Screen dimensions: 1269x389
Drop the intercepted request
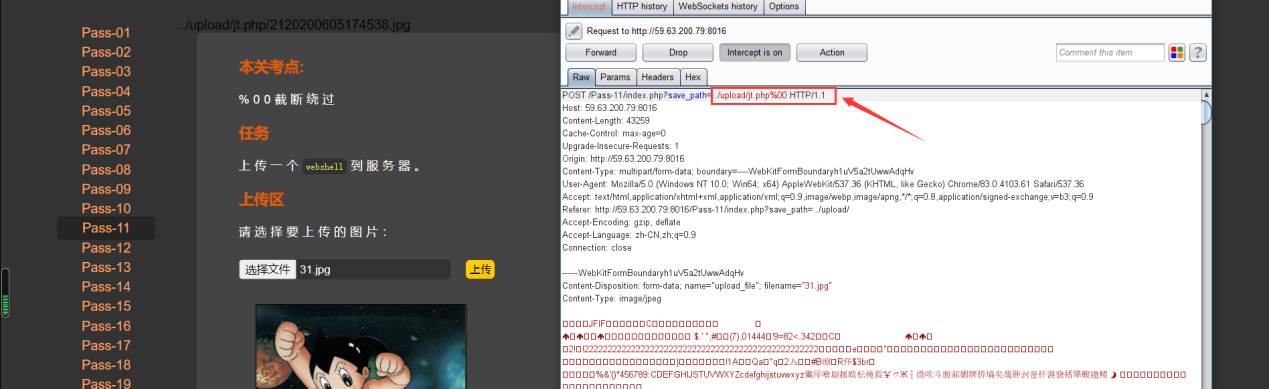coord(678,52)
